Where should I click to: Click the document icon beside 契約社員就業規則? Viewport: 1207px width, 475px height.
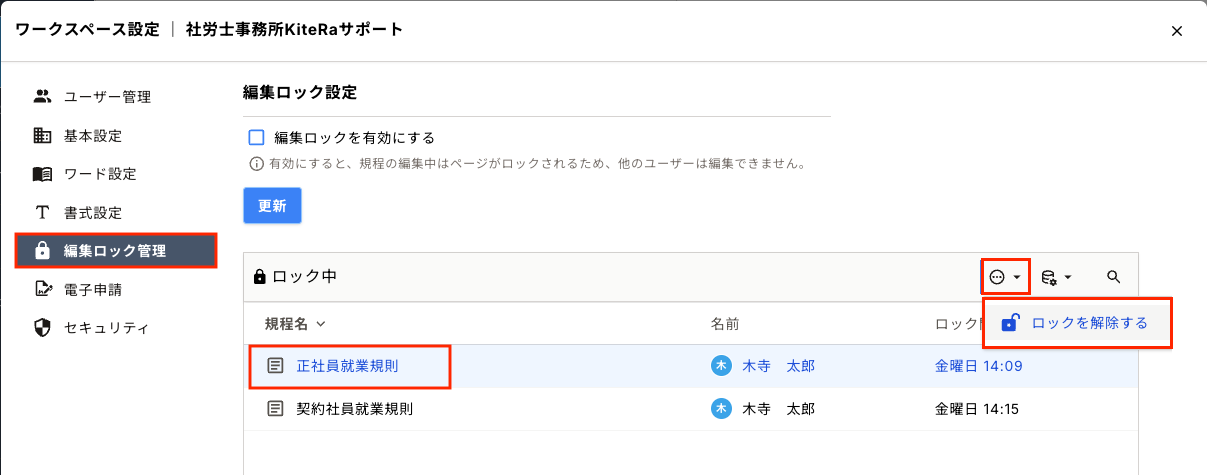(275, 409)
